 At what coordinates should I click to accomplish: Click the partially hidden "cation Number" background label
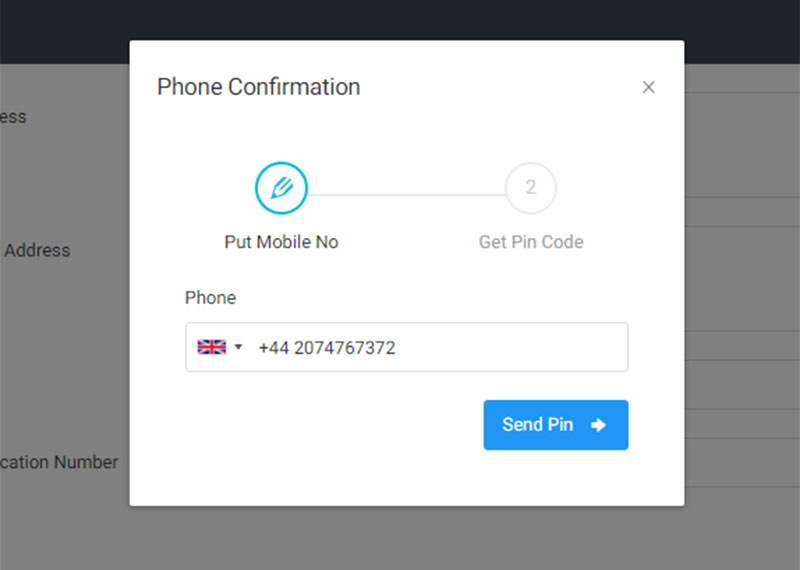click(x=59, y=462)
